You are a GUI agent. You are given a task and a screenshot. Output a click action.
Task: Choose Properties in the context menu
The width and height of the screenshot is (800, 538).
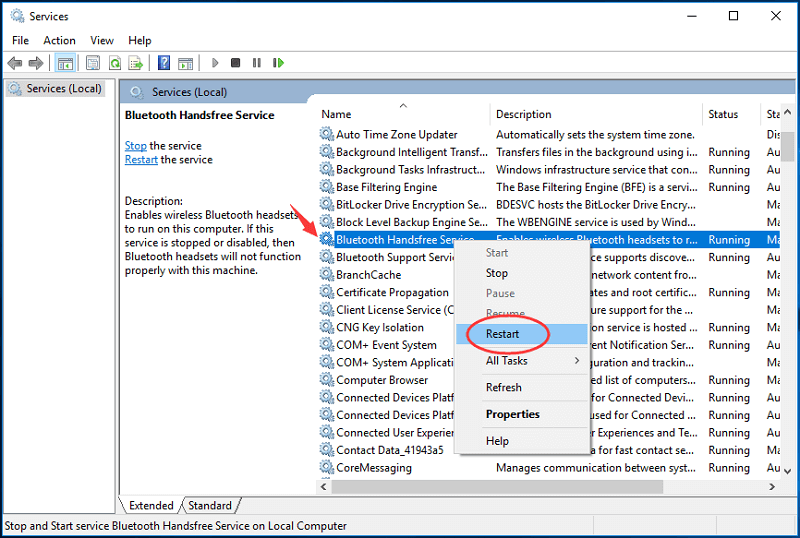click(521, 414)
